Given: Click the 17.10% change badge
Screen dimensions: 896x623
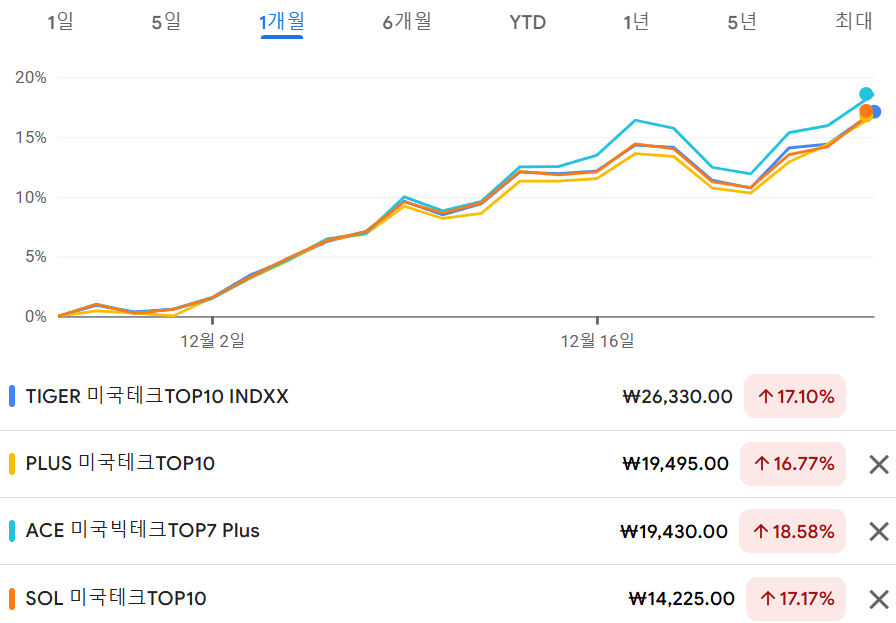Looking at the screenshot, I should 795,396.
